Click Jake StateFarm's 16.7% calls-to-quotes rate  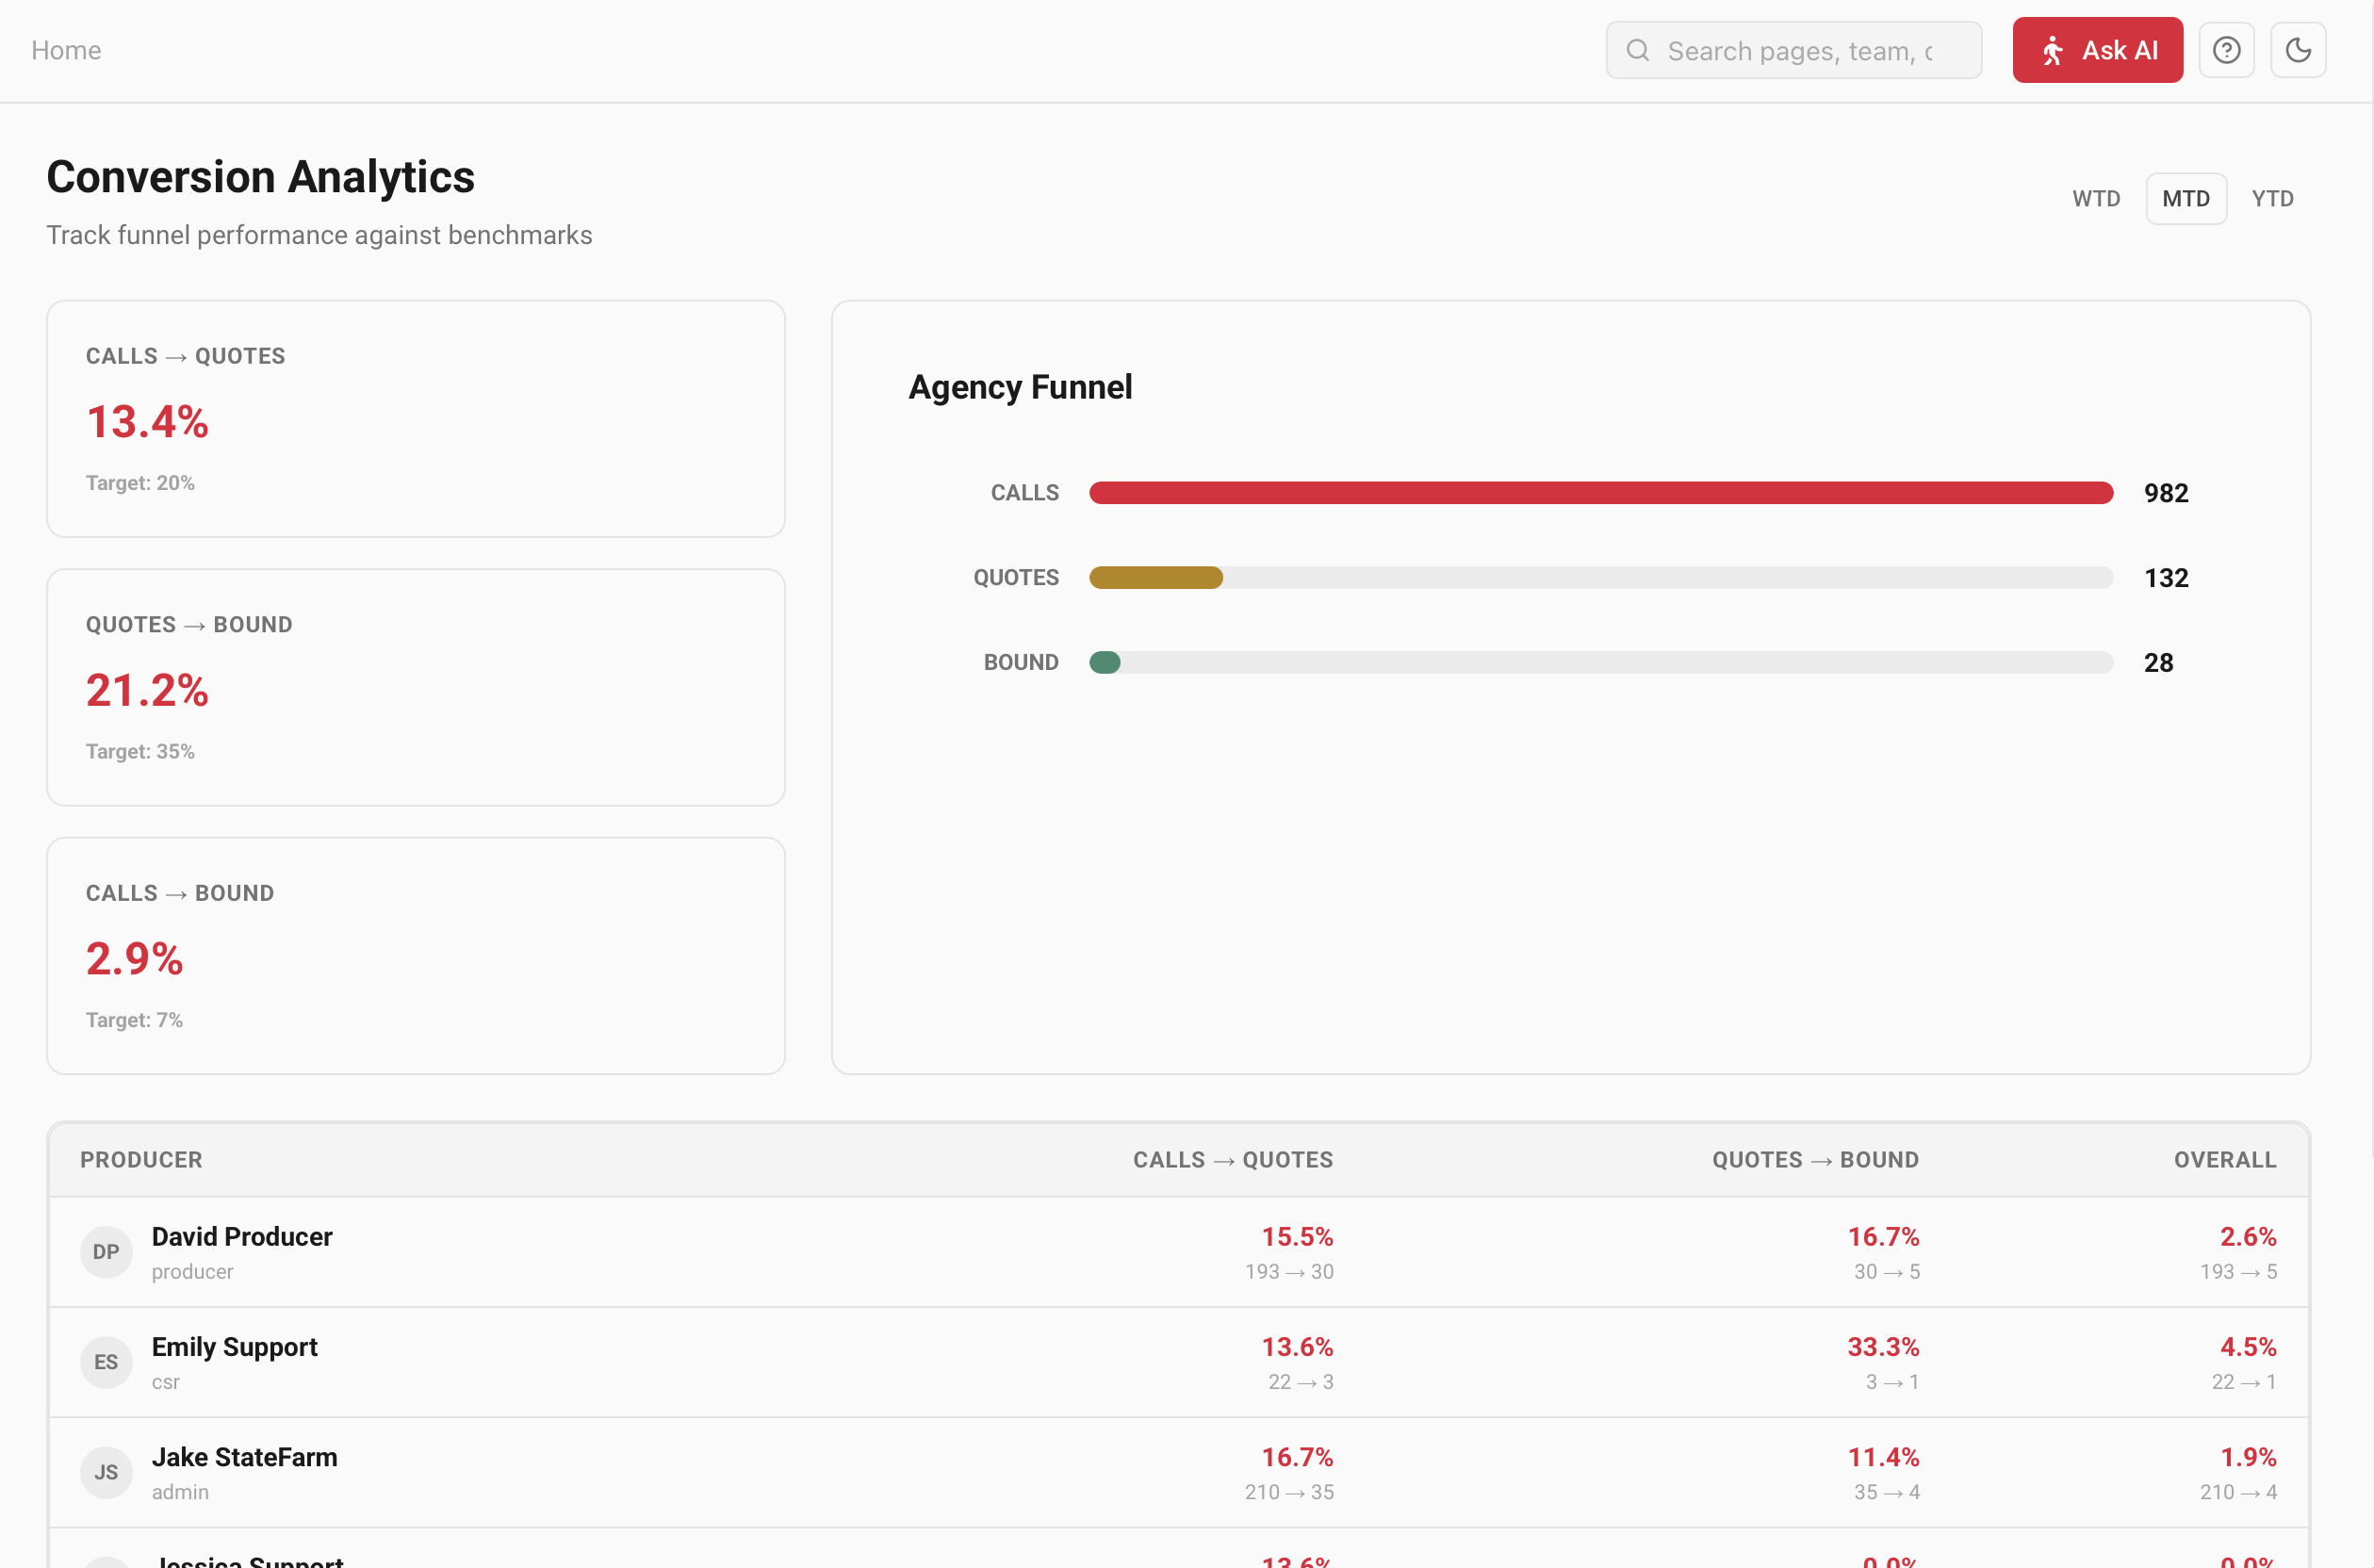1297,1457
